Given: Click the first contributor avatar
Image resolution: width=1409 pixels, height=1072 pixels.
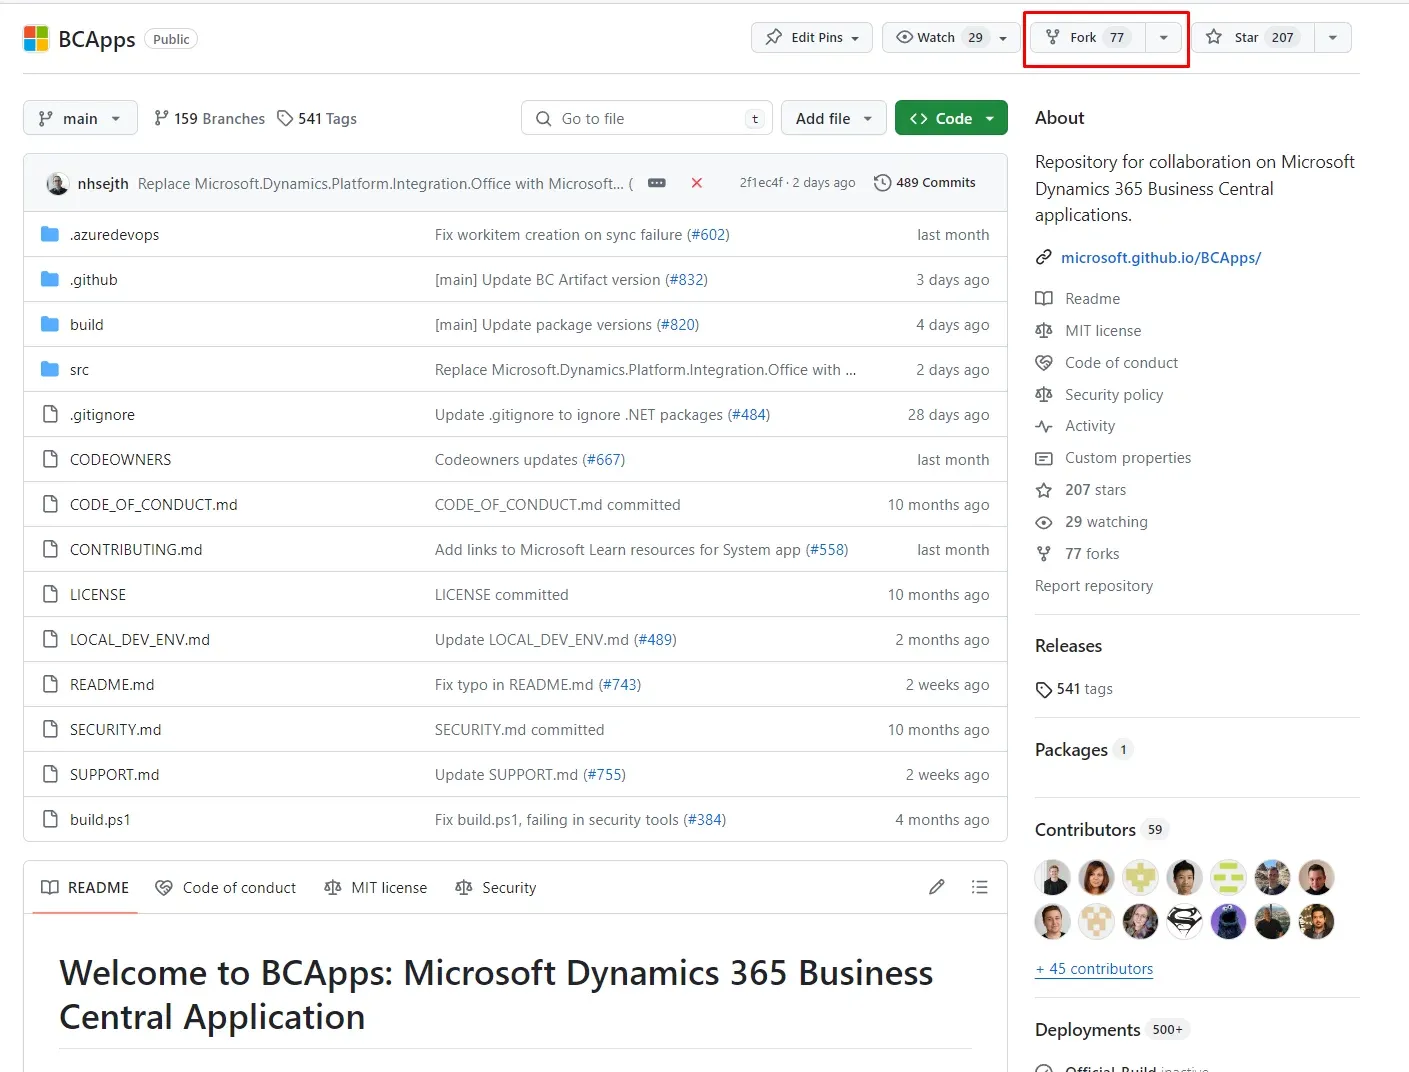Looking at the screenshot, I should point(1052,878).
